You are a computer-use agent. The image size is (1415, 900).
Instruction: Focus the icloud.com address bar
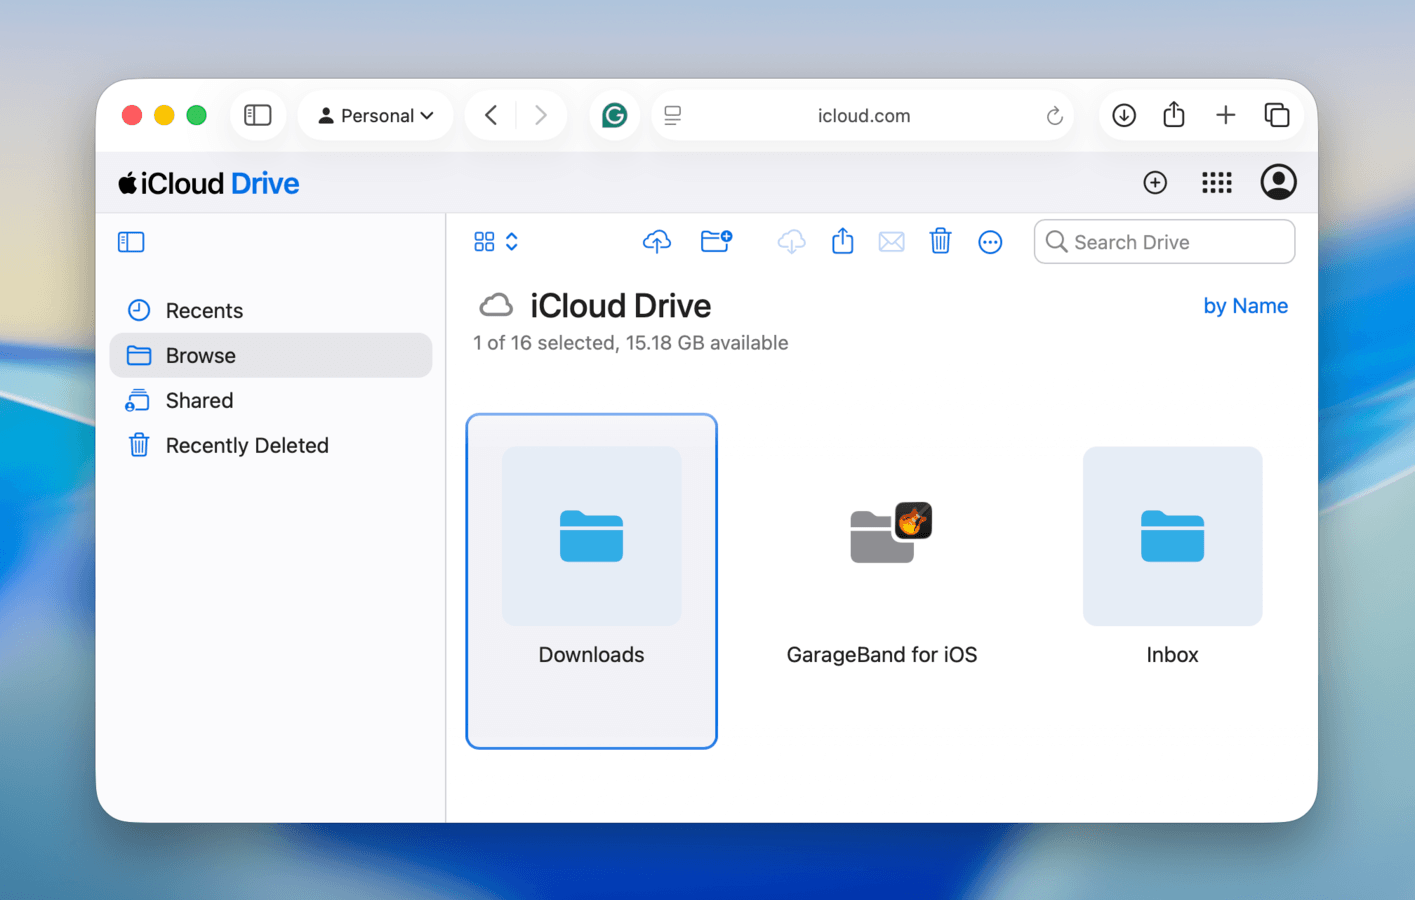(864, 115)
